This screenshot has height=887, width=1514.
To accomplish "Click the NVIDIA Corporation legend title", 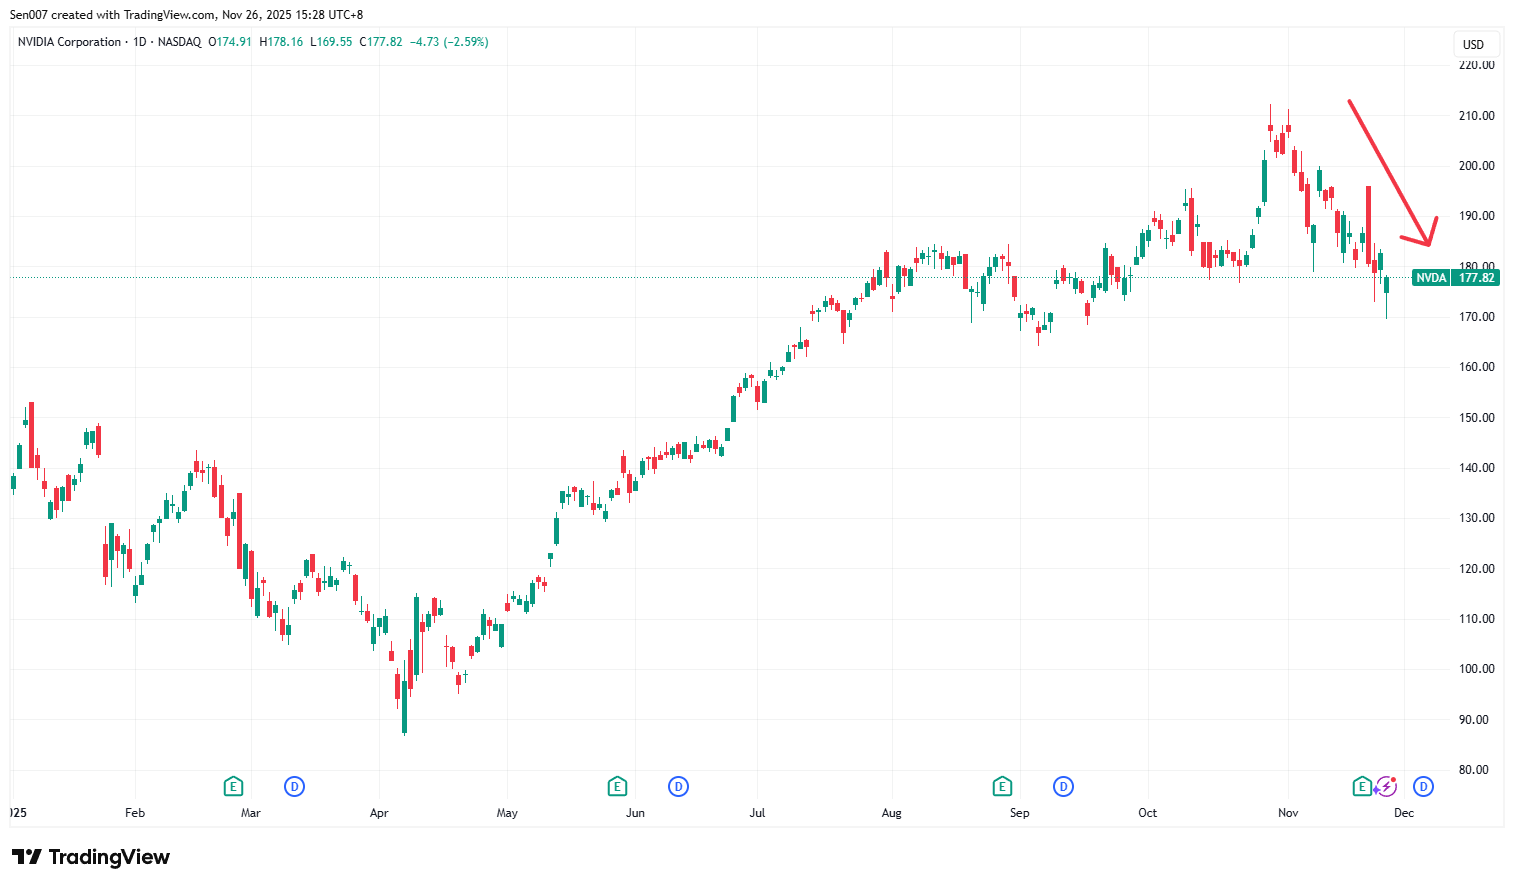I will click(x=70, y=42).
